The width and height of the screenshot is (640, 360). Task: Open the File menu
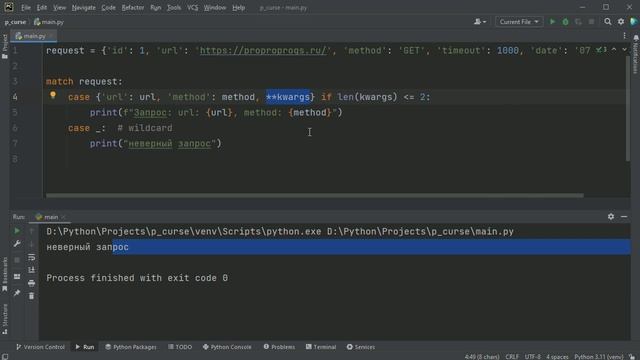[x=26, y=7]
